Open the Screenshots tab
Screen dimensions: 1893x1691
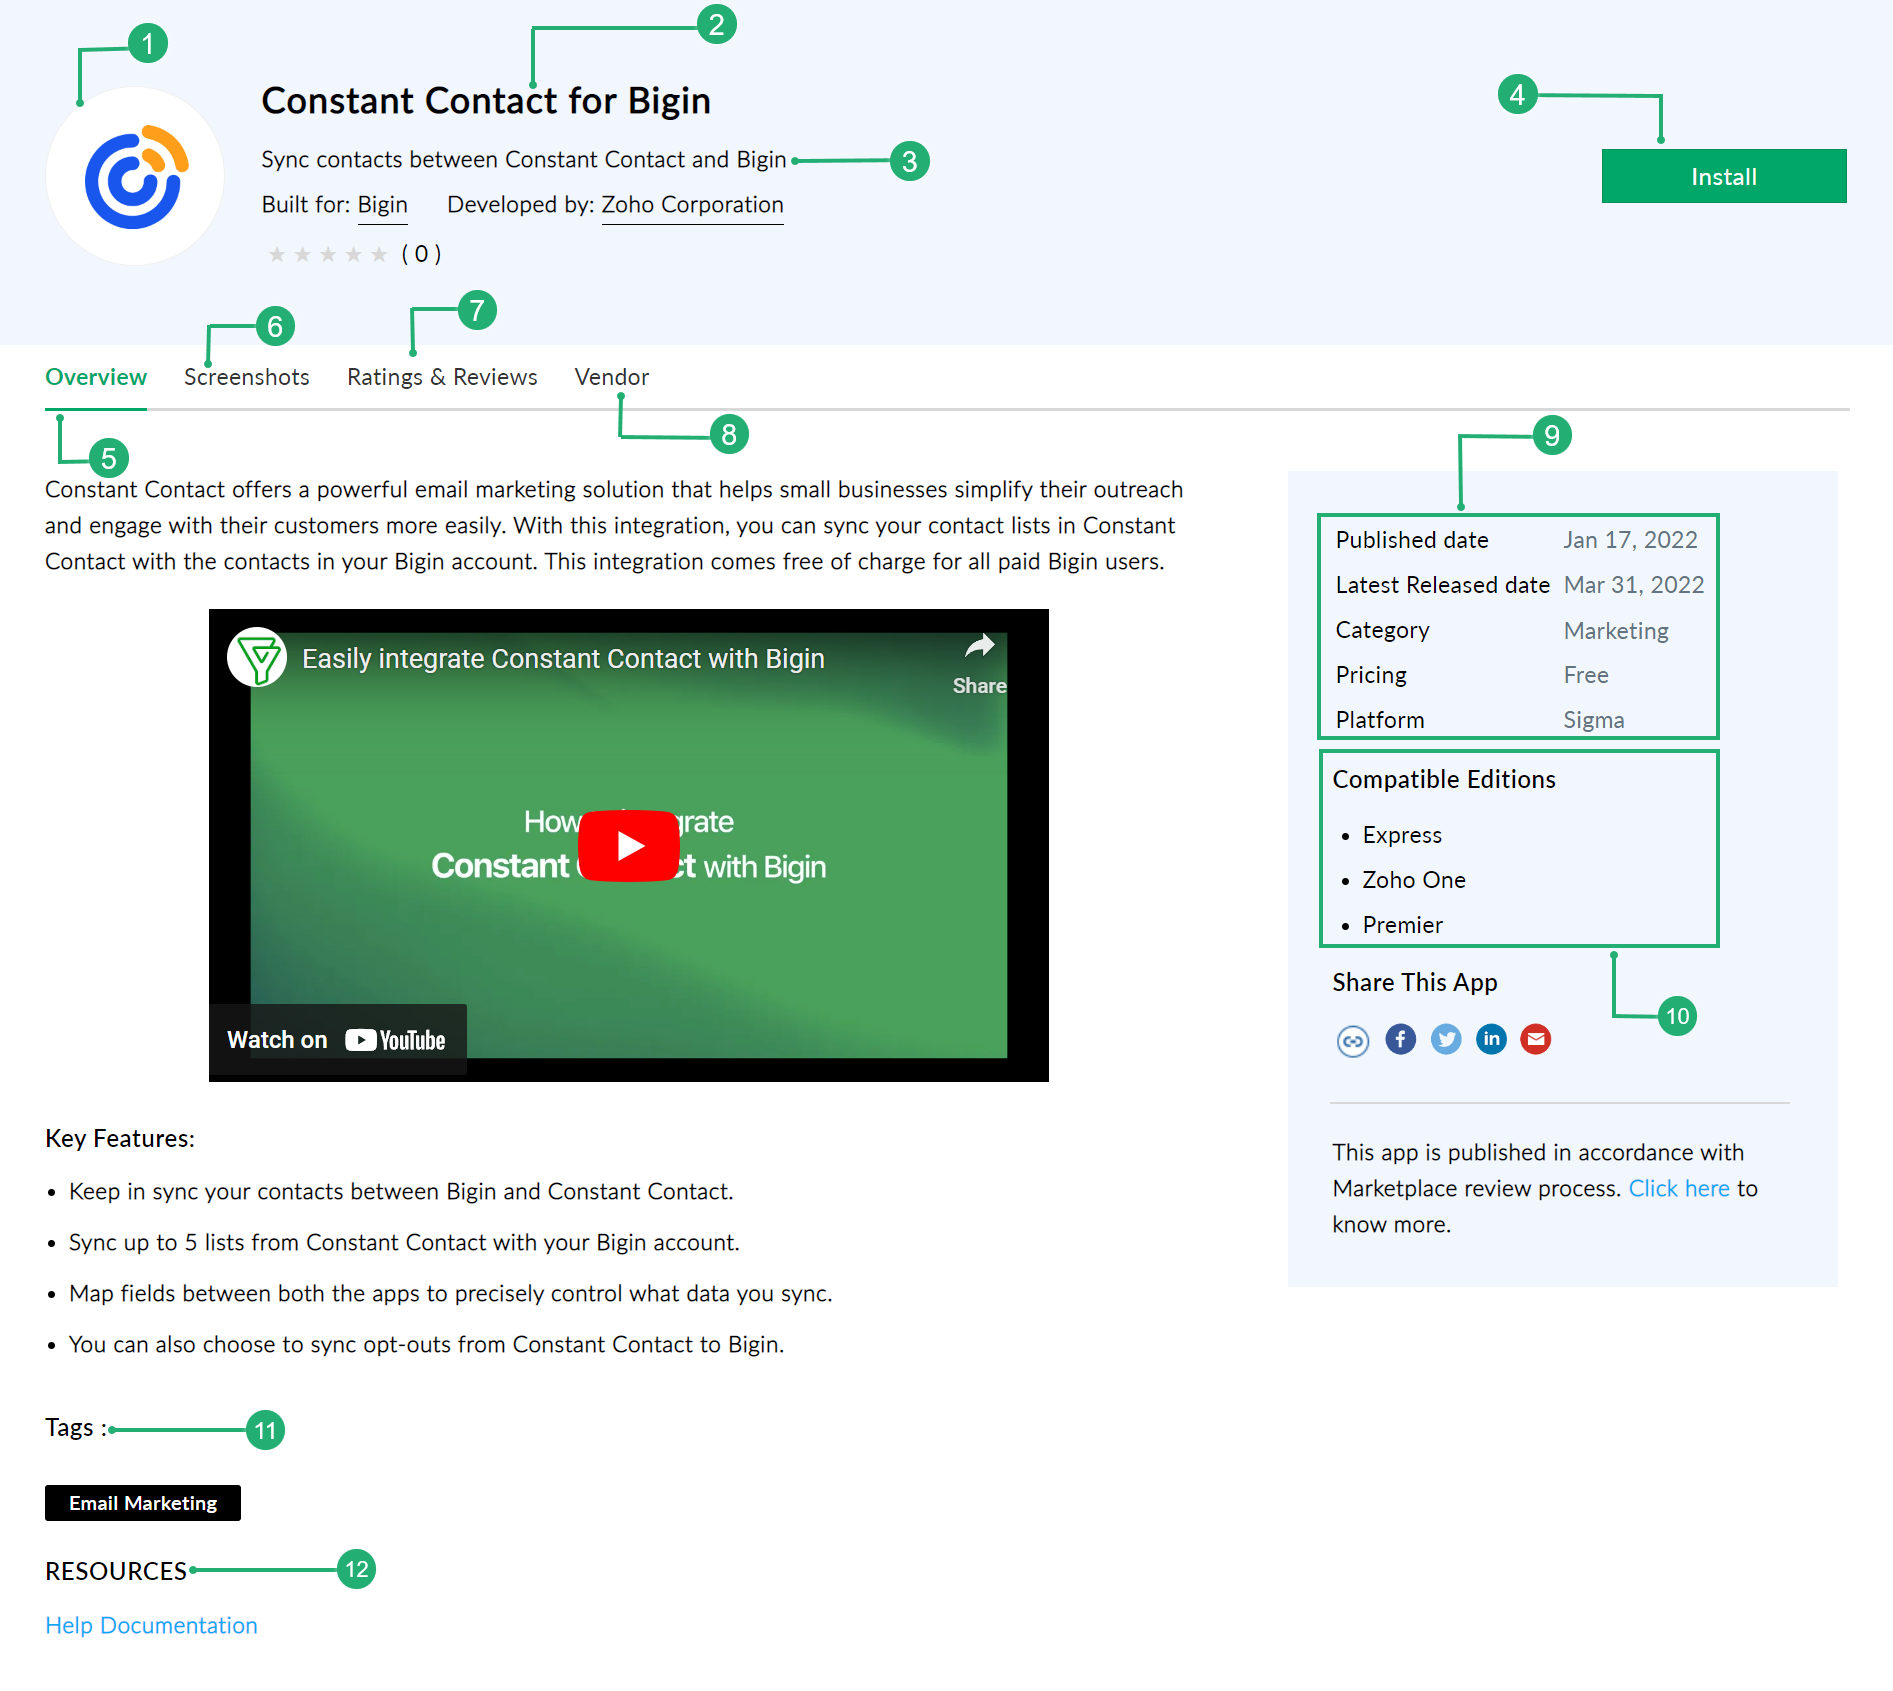tap(247, 378)
